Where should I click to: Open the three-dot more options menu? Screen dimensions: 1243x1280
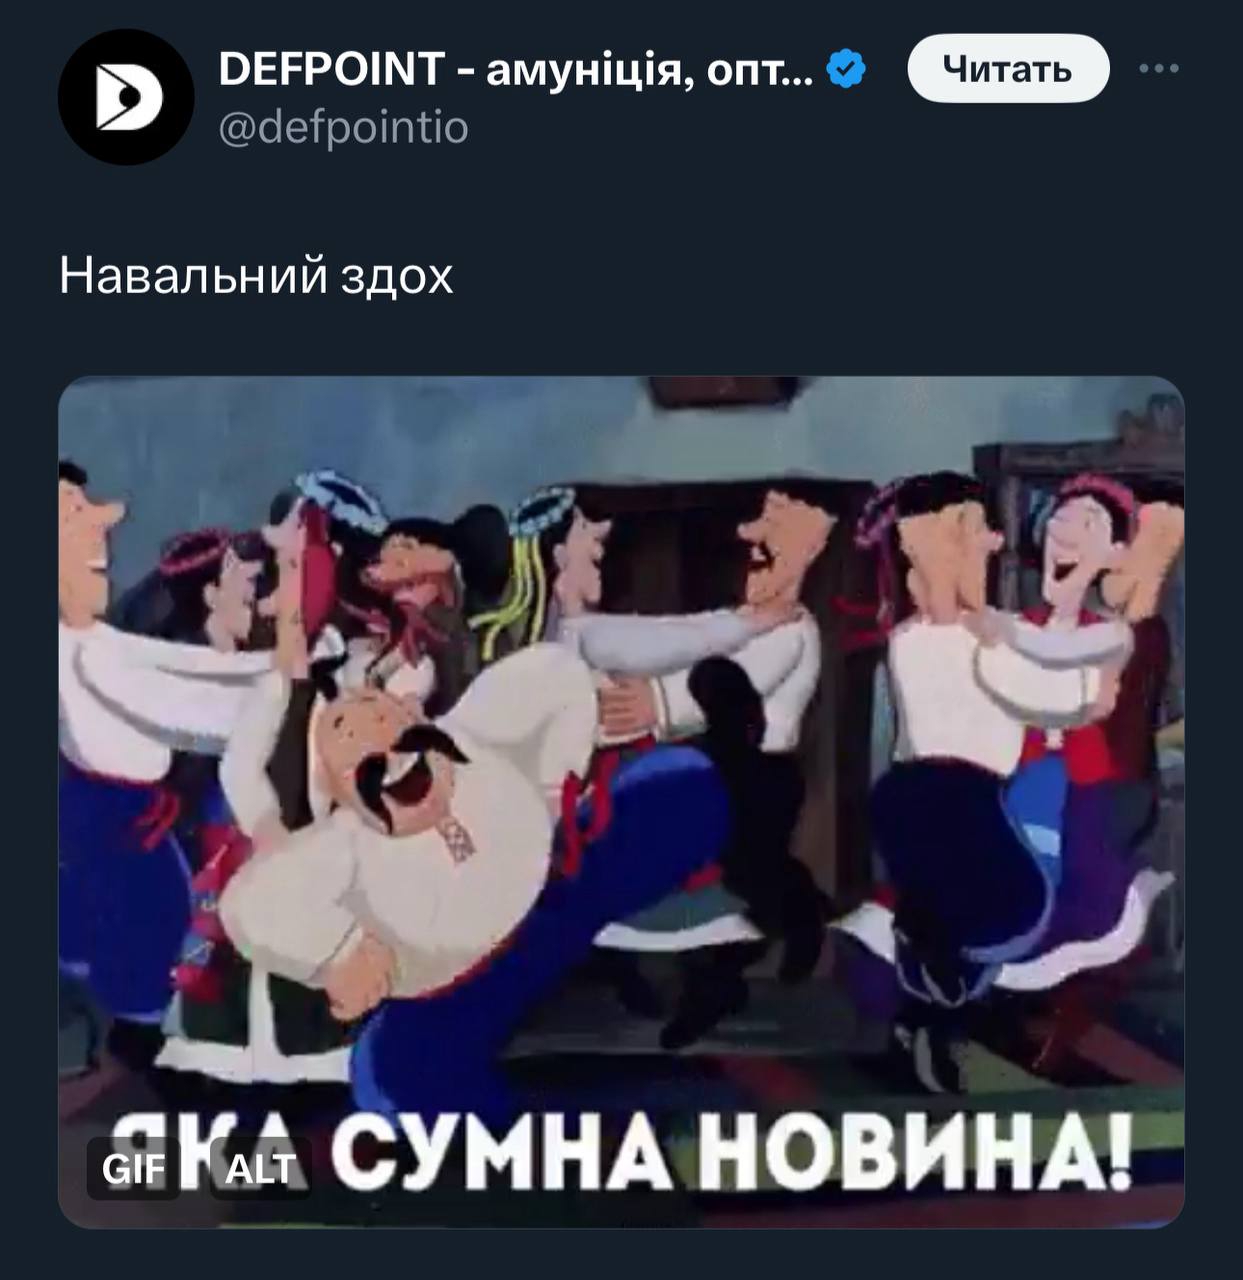pyautogui.click(x=1159, y=68)
